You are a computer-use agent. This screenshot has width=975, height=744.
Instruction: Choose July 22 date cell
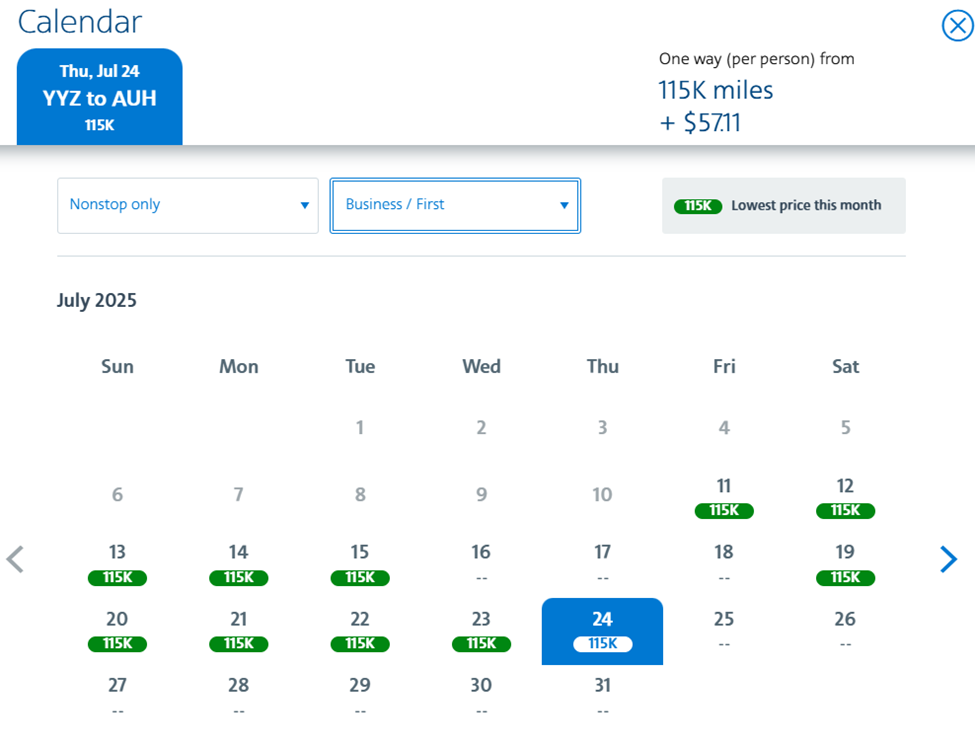pyautogui.click(x=360, y=631)
